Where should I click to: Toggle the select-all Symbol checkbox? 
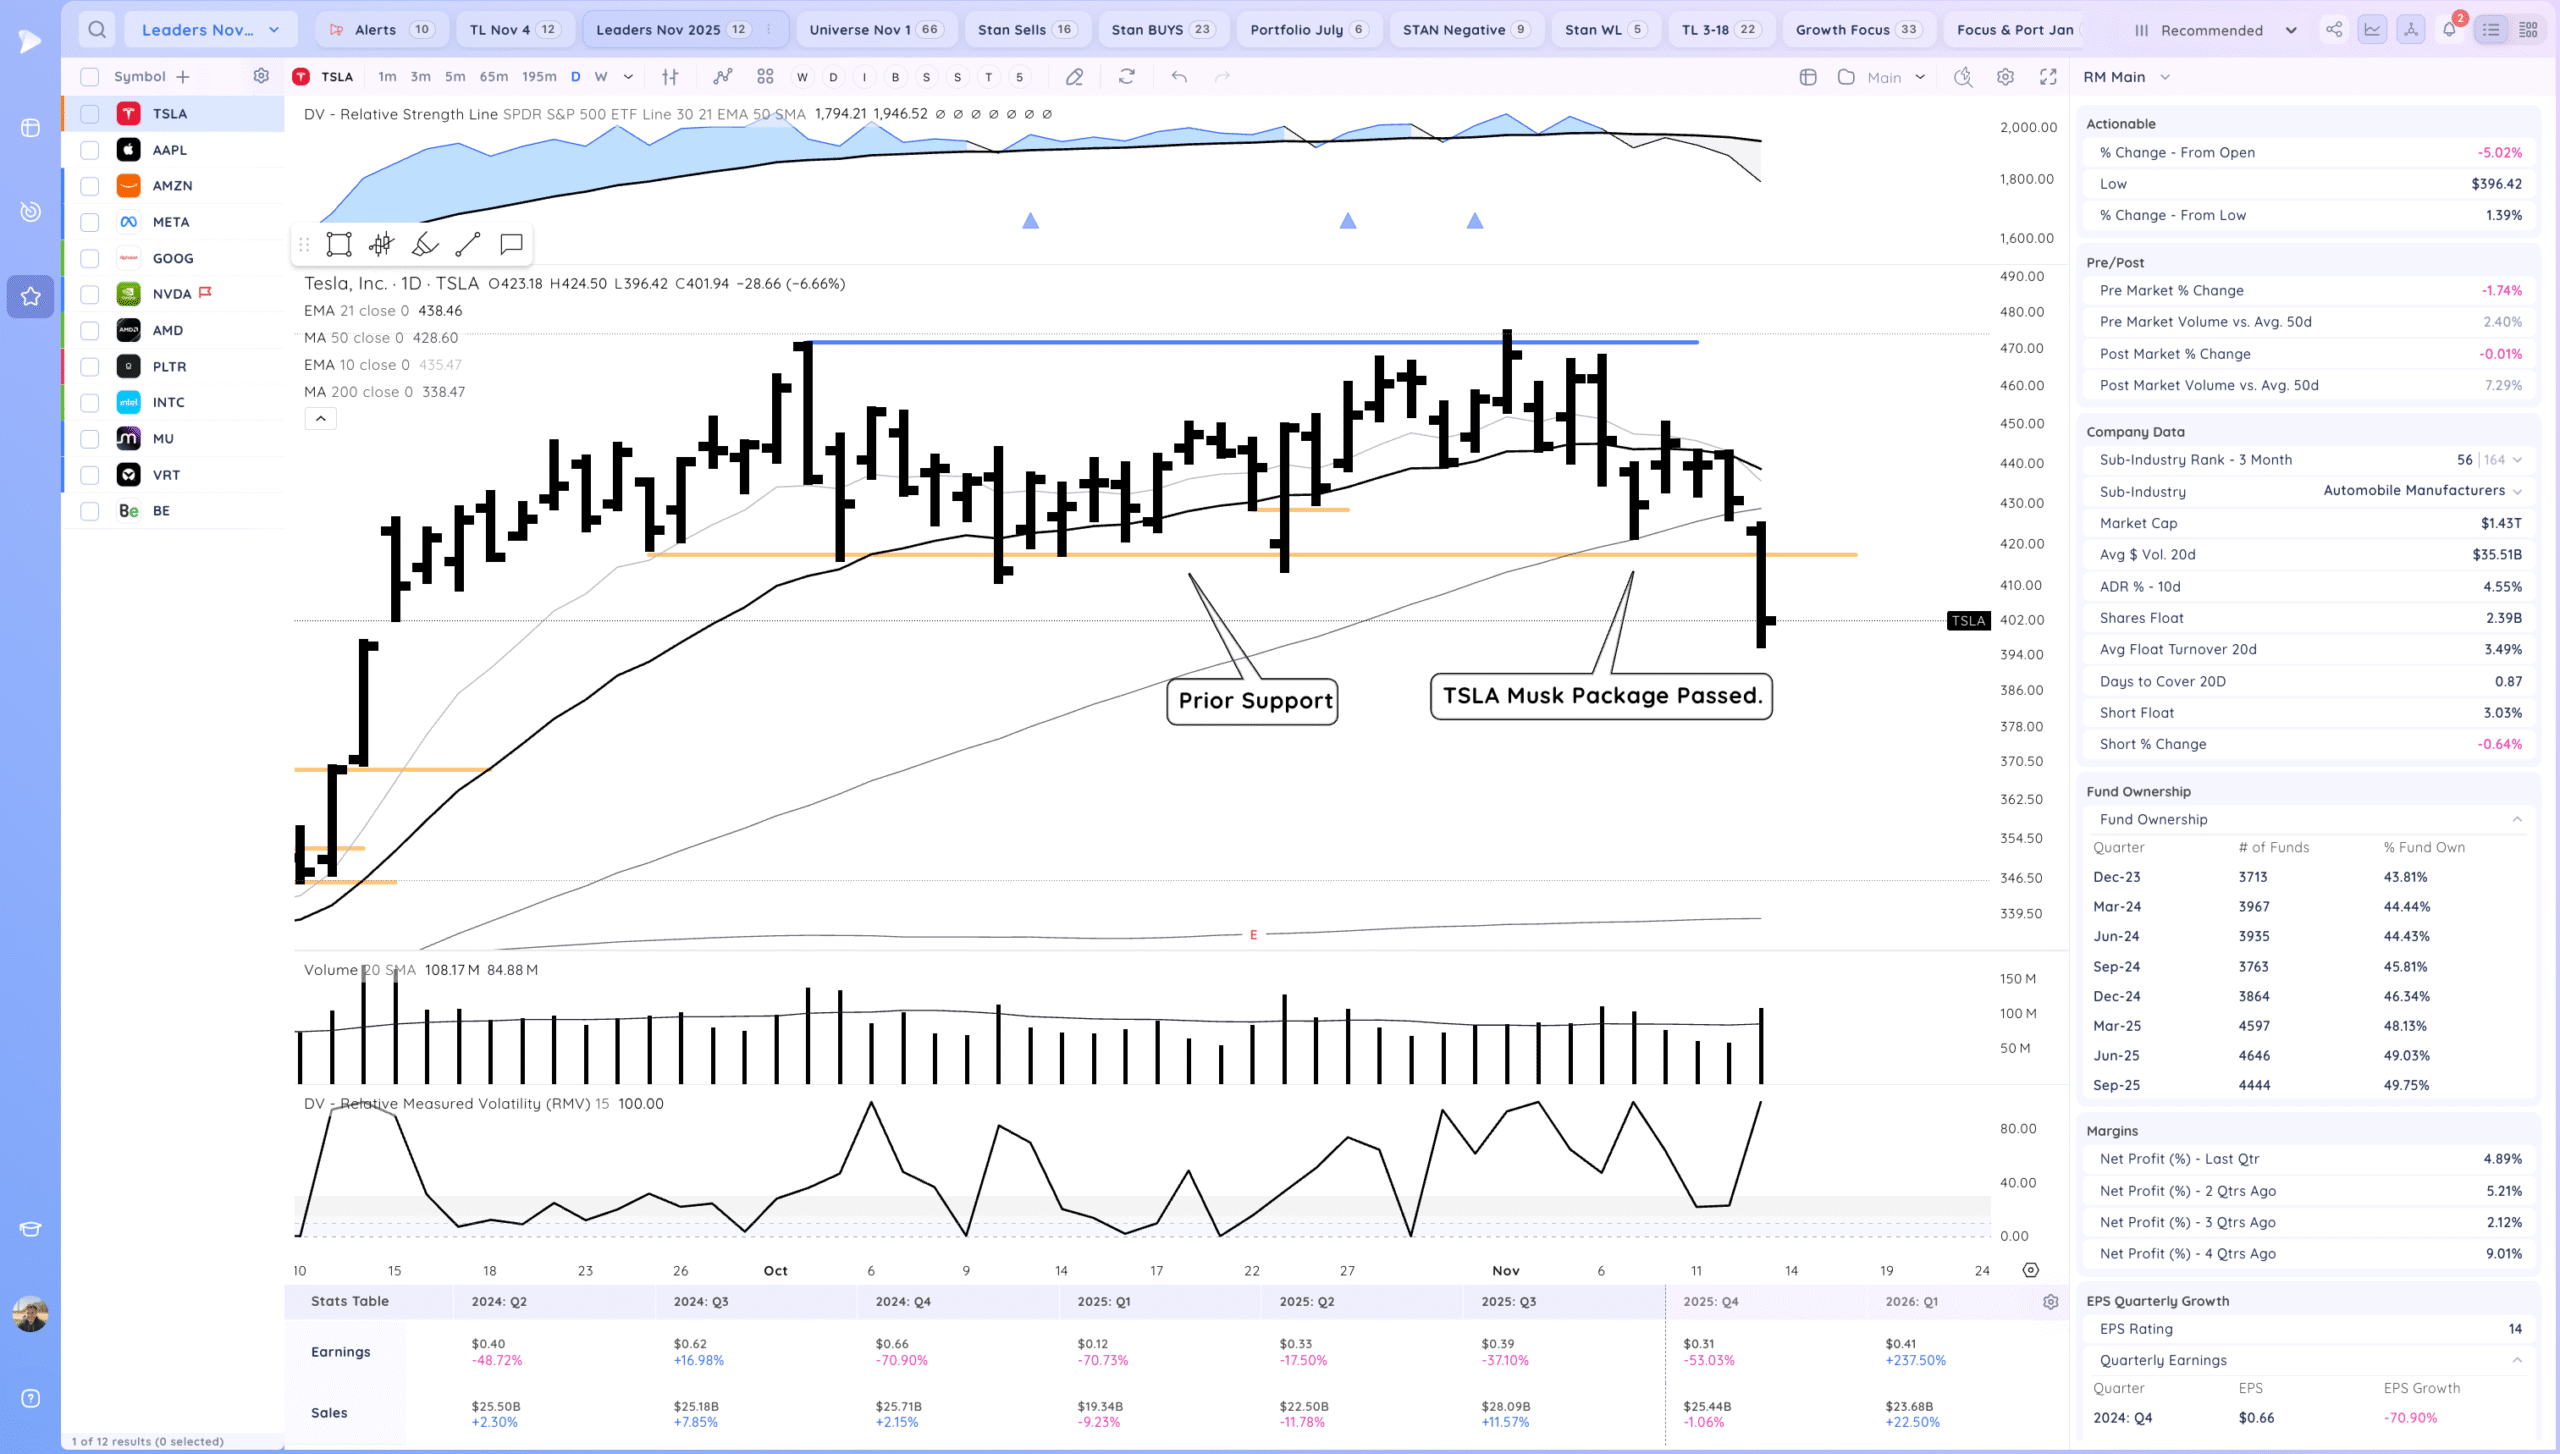tap(90, 77)
